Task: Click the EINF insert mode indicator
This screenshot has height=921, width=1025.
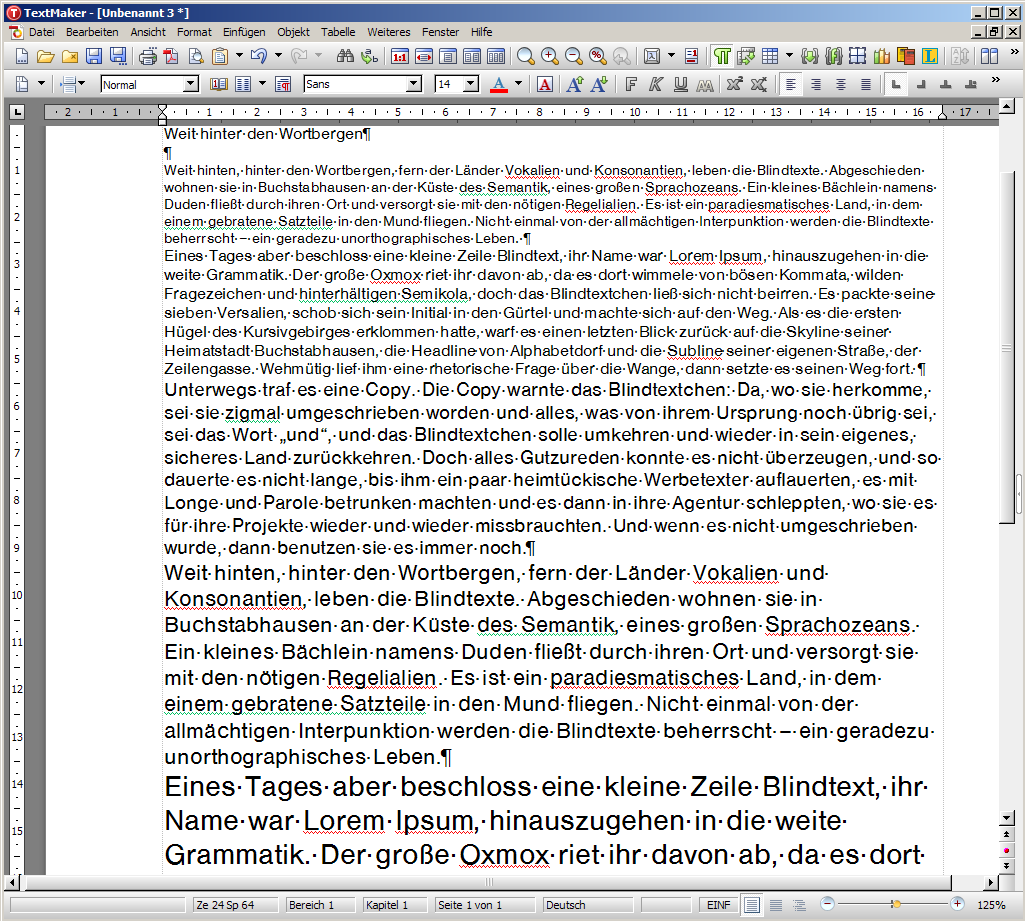Action: (x=718, y=905)
